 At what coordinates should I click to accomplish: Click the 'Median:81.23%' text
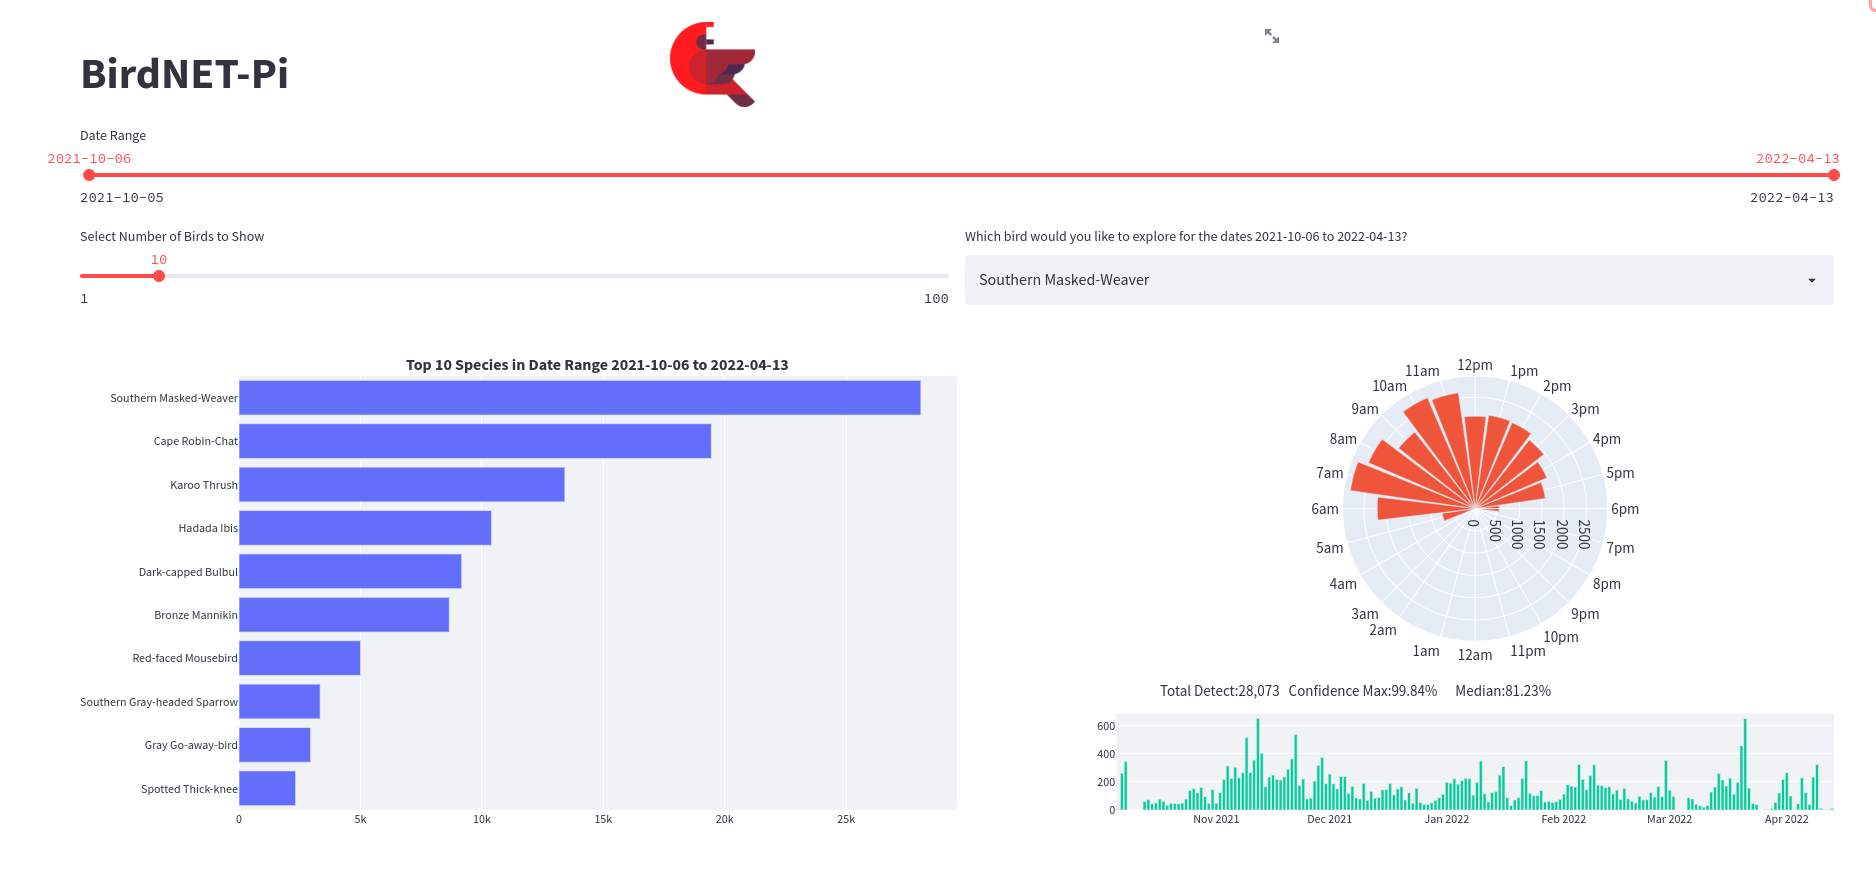1502,691
